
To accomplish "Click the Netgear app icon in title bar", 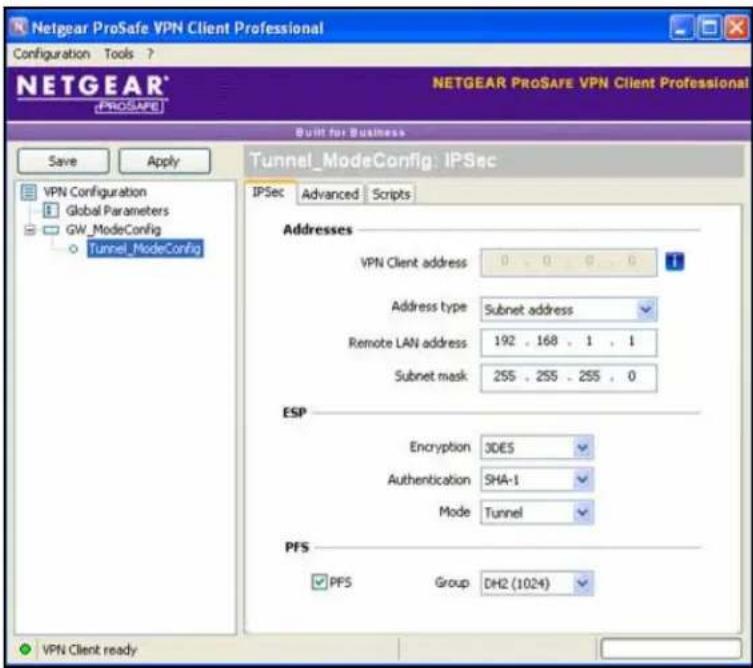I will [18, 26].
